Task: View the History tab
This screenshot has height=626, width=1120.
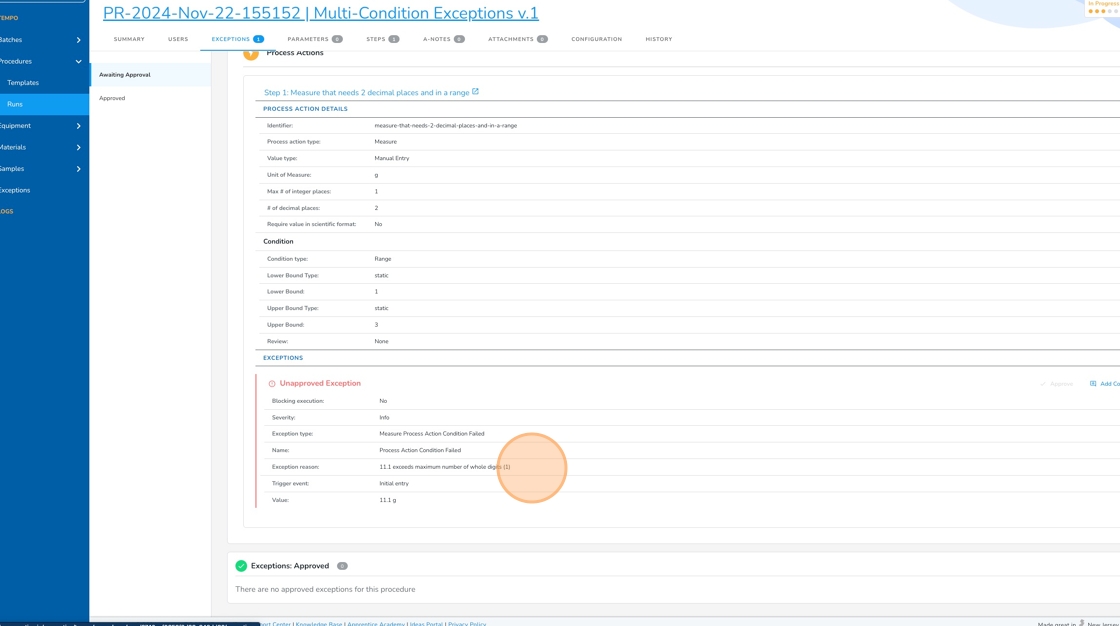Action: (x=659, y=39)
